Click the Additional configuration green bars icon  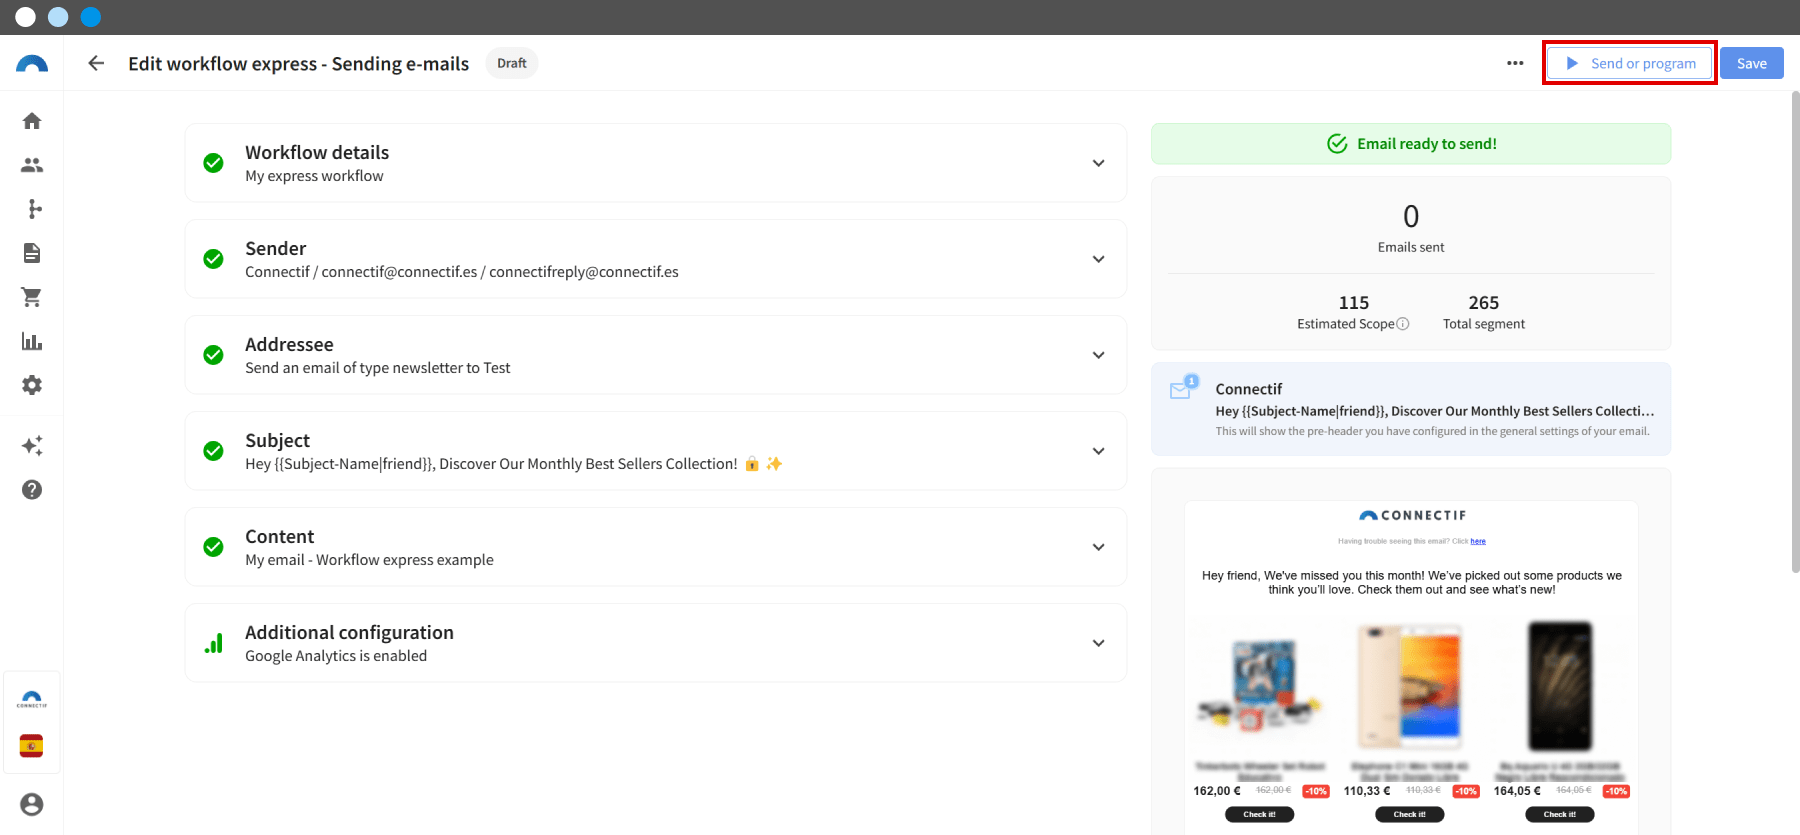[213, 643]
